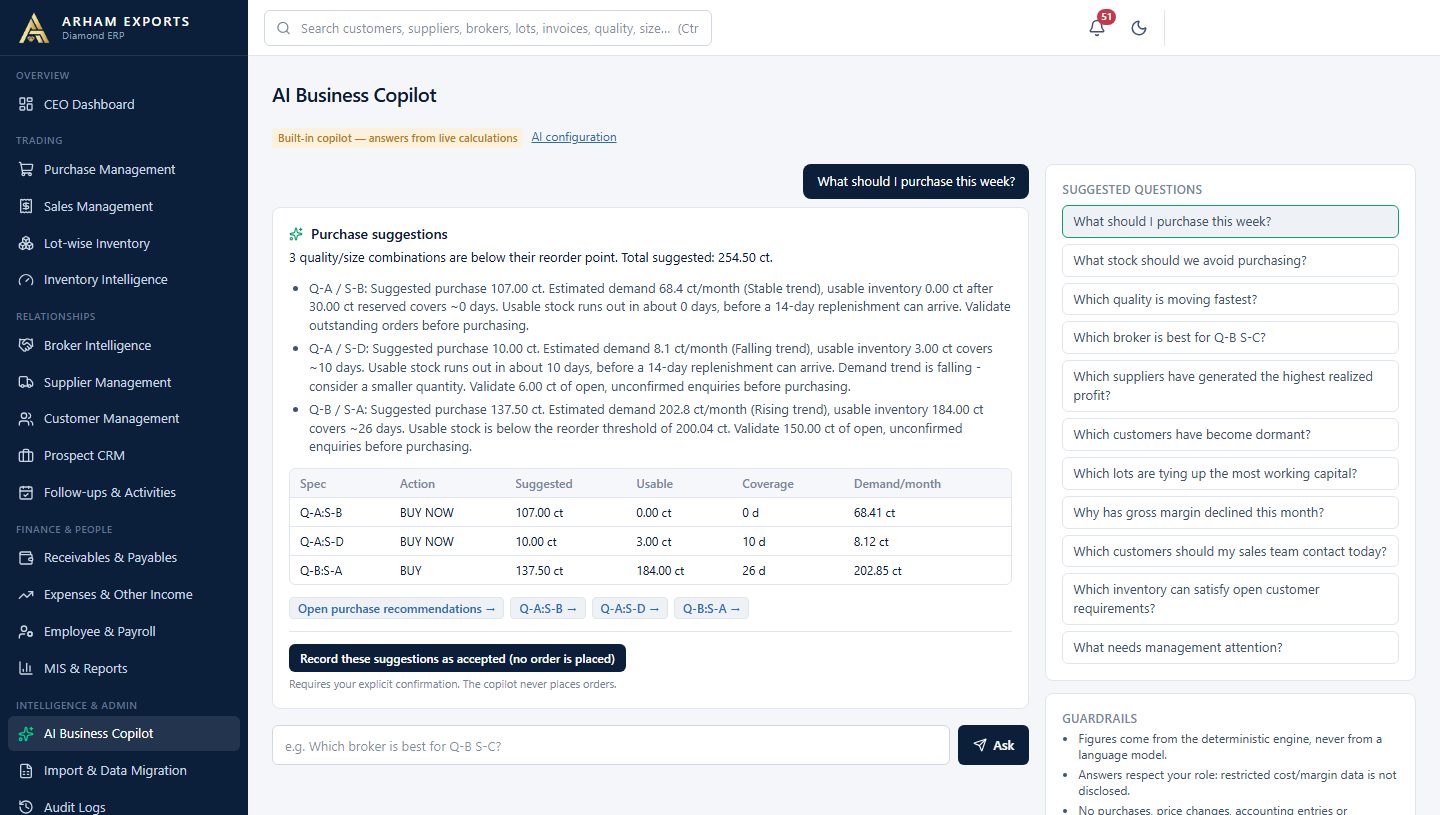The width and height of the screenshot is (1440, 815).
Task: Click the Expenses & Other Income trend icon
Action: (x=26, y=595)
